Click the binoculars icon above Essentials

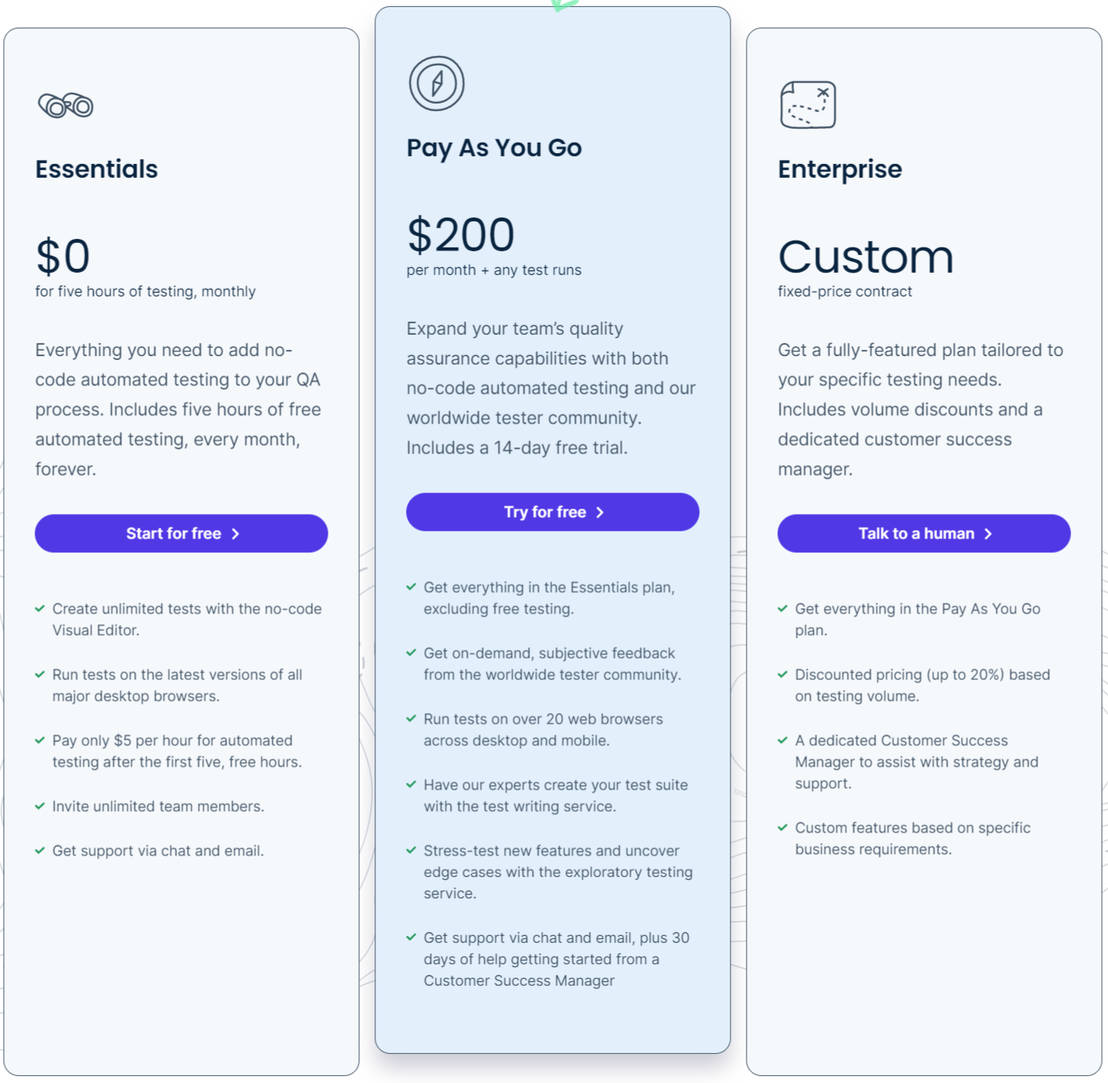[x=64, y=104]
